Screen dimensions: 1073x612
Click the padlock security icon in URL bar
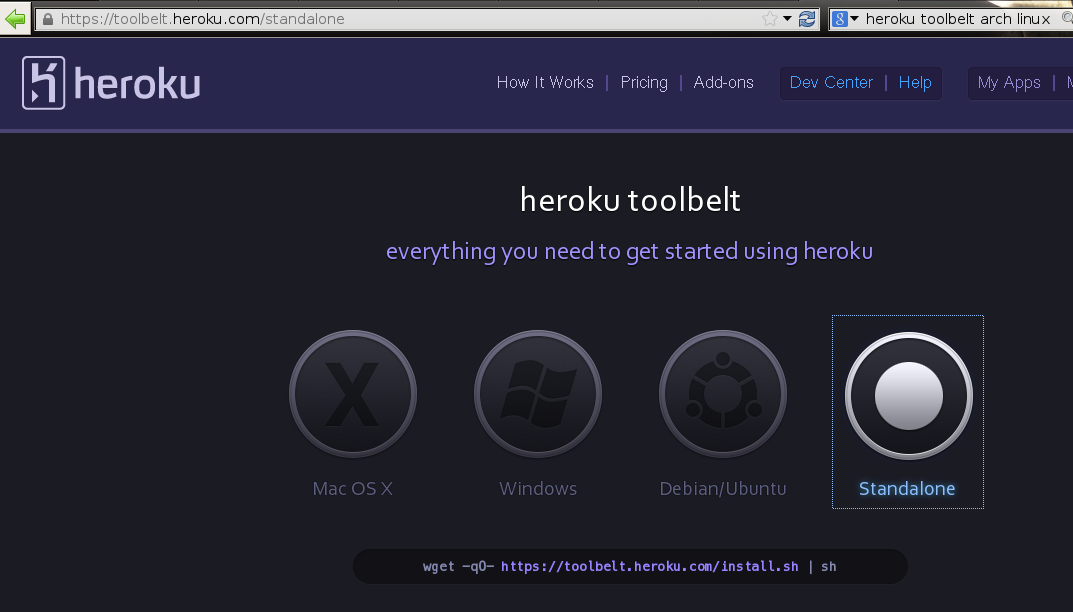point(48,19)
